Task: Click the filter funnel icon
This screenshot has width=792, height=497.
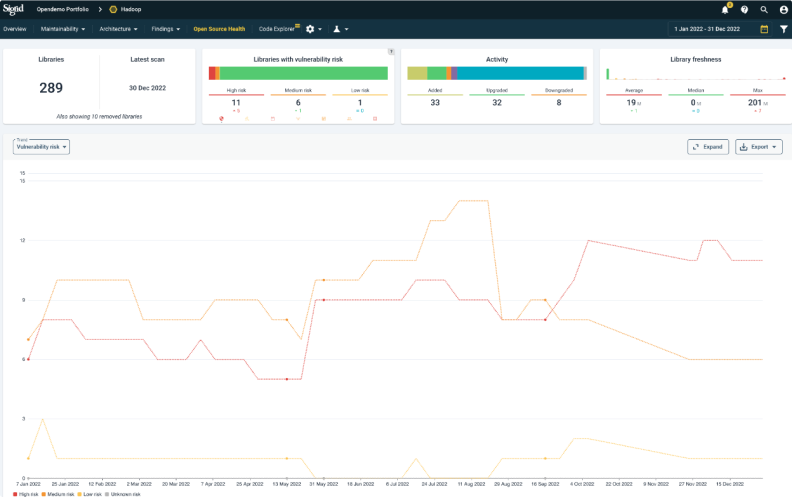Action: (783, 29)
